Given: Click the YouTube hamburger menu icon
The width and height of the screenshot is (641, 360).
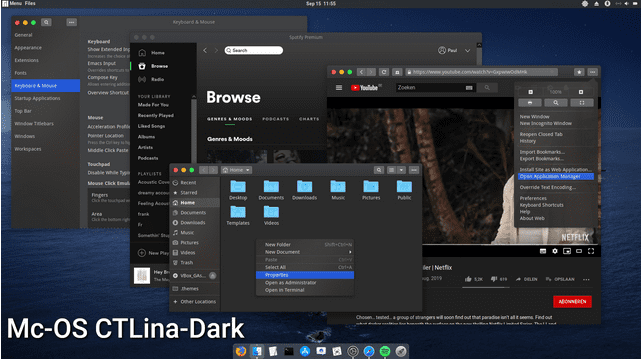Looking at the screenshot, I should pyautogui.click(x=339, y=87).
